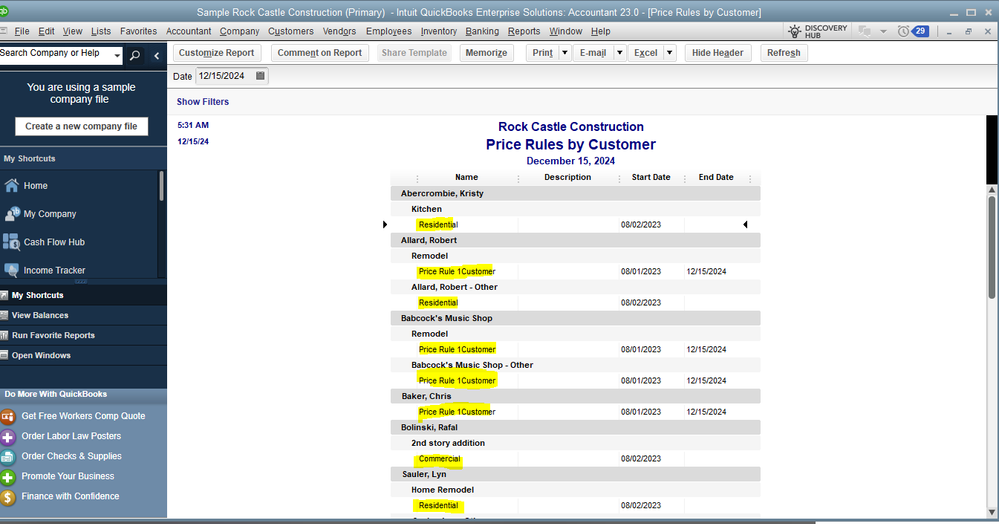The width and height of the screenshot is (999, 524).
Task: Open the Help menu
Action: (x=600, y=31)
